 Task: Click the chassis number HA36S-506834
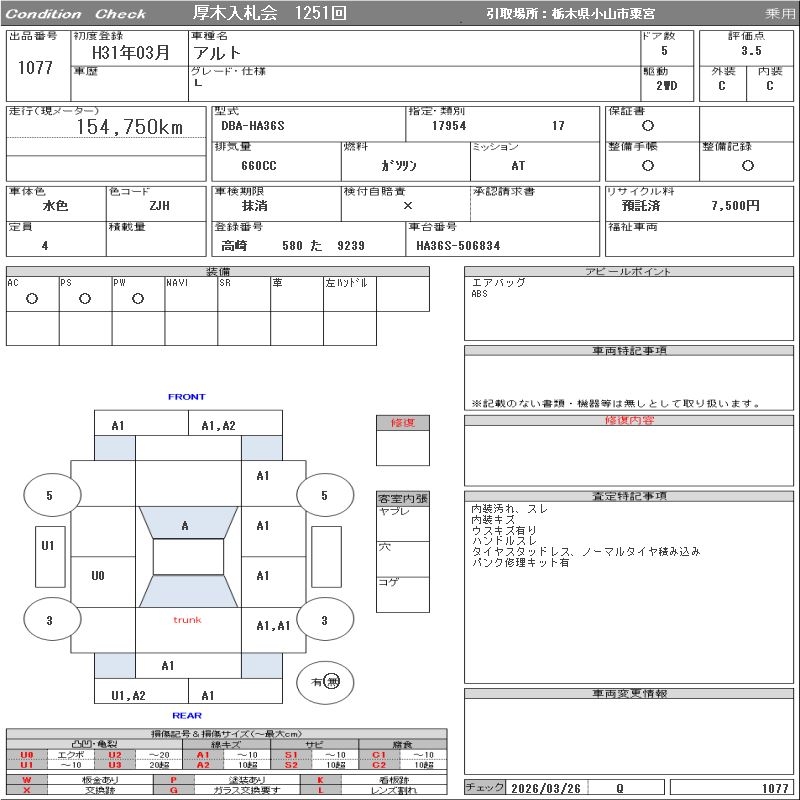click(x=458, y=246)
